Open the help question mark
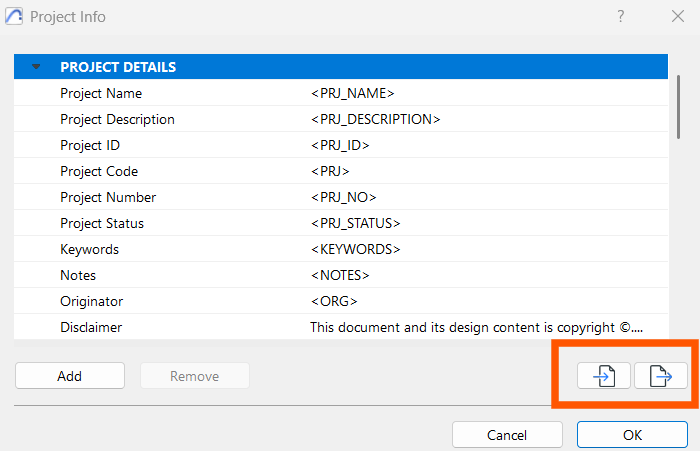This screenshot has width=700, height=451. point(621,17)
